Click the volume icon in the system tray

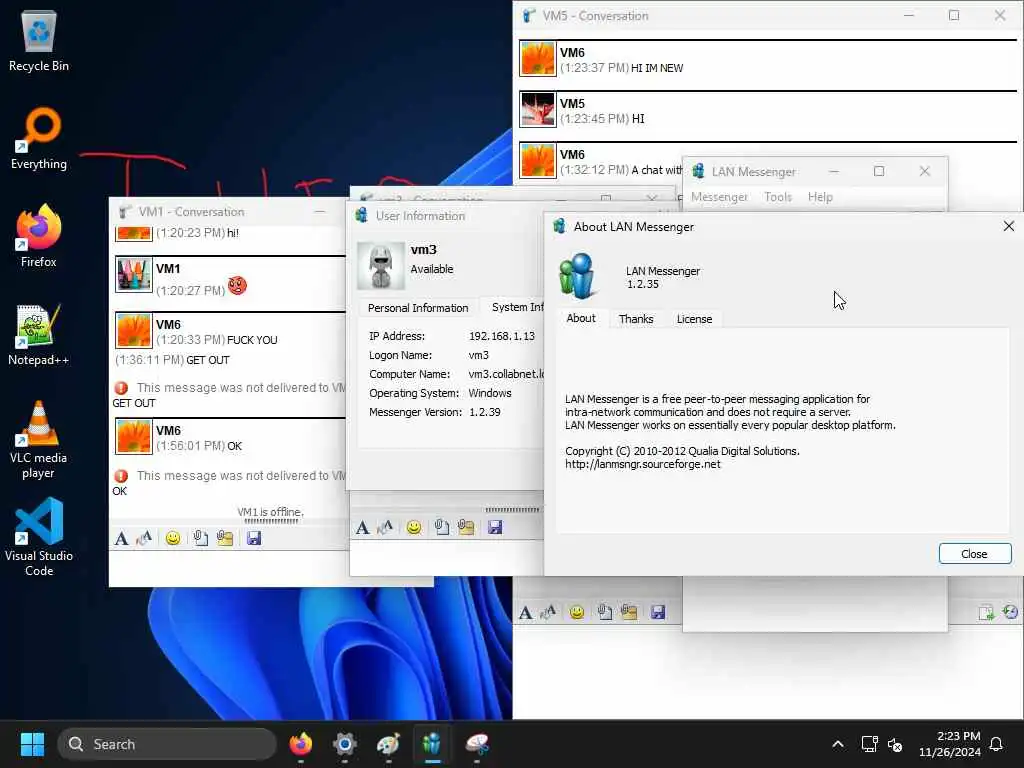click(x=895, y=744)
